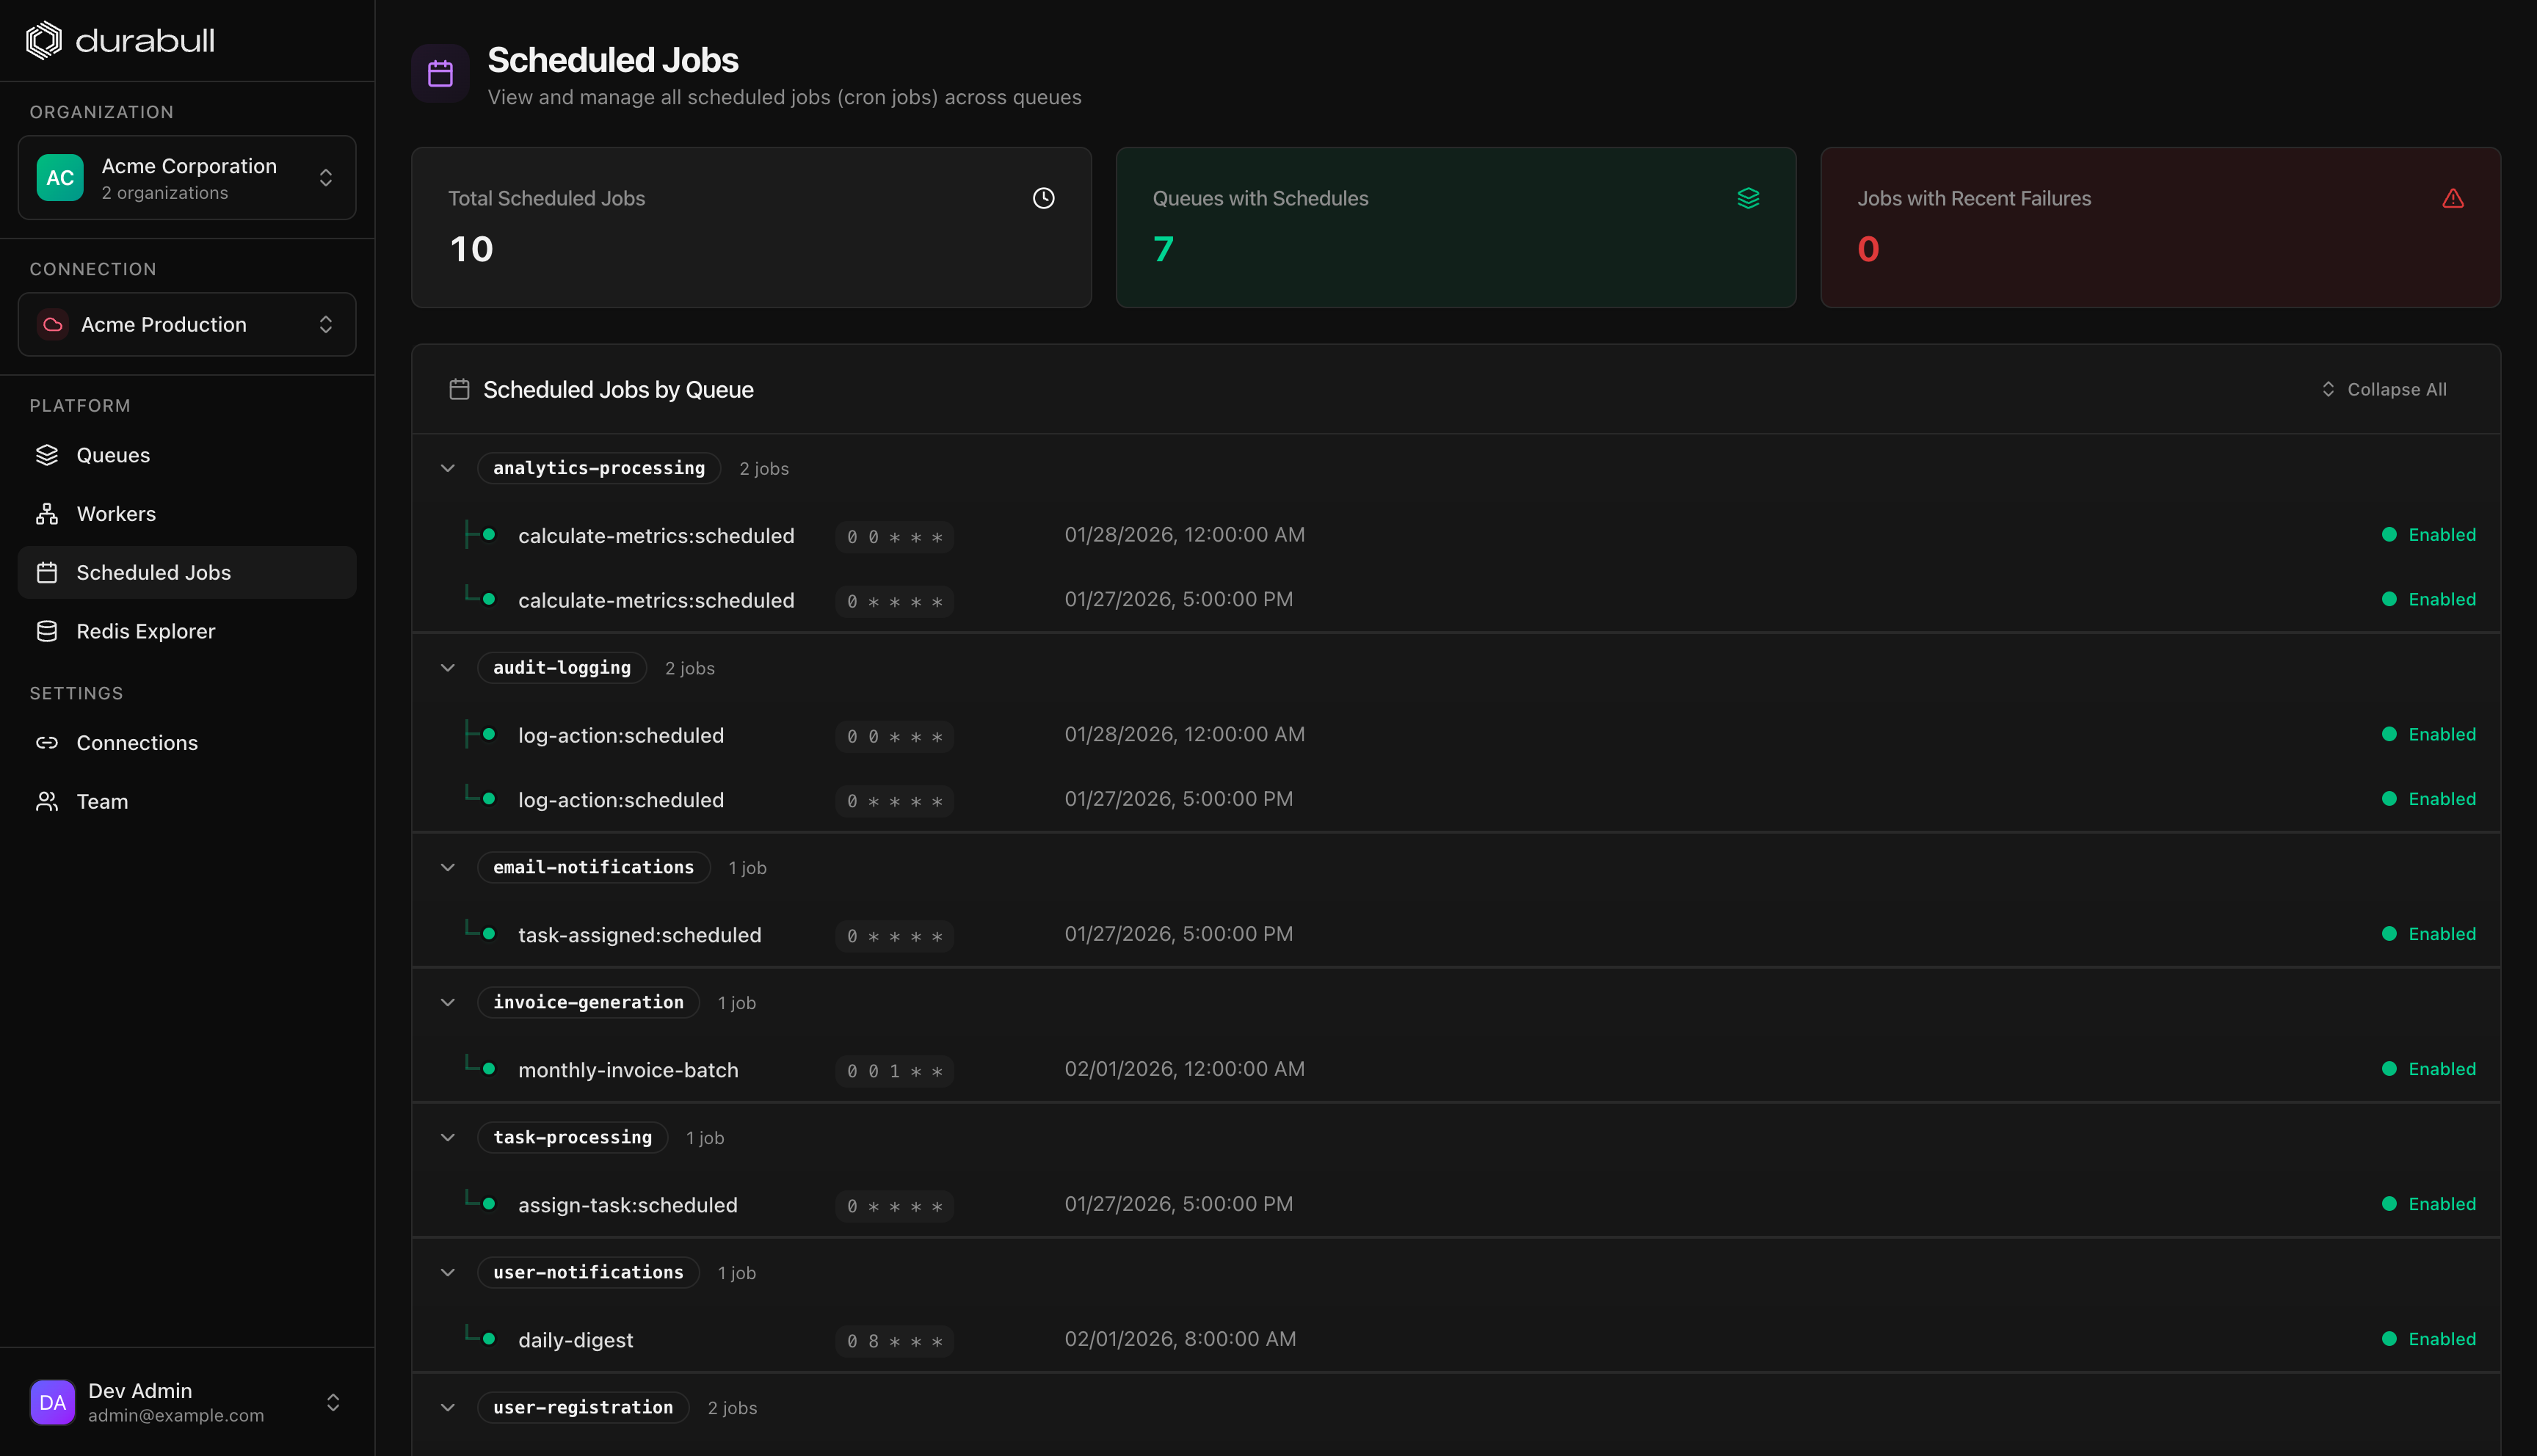
Task: Click the email-notifications queue badge
Action: pyautogui.click(x=594, y=867)
